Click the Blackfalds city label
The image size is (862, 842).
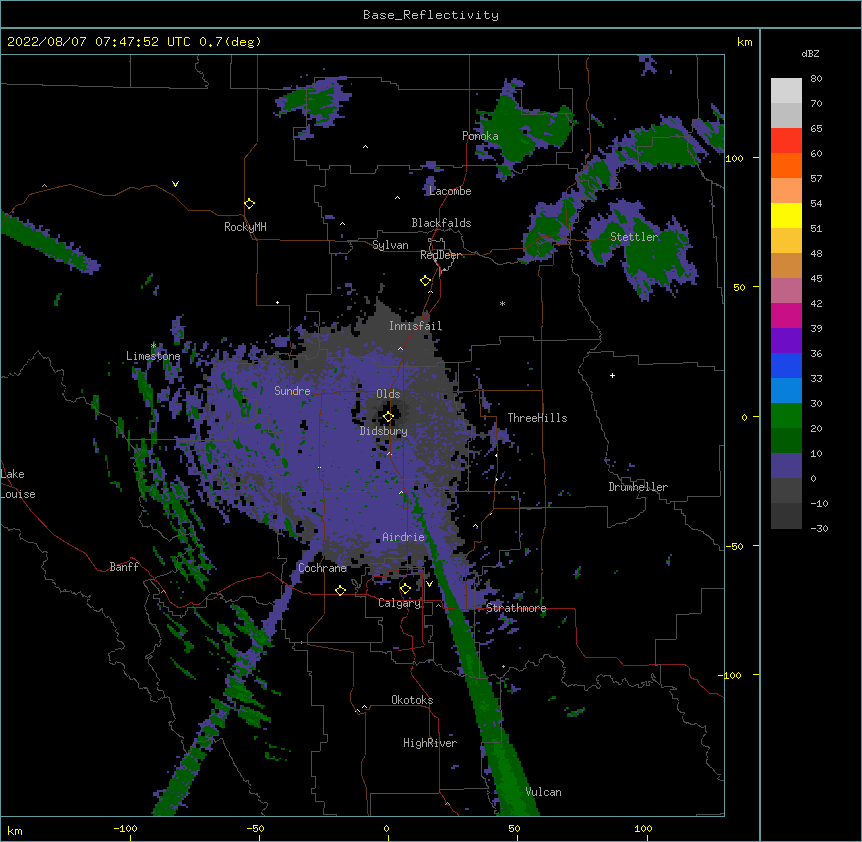click(x=441, y=223)
